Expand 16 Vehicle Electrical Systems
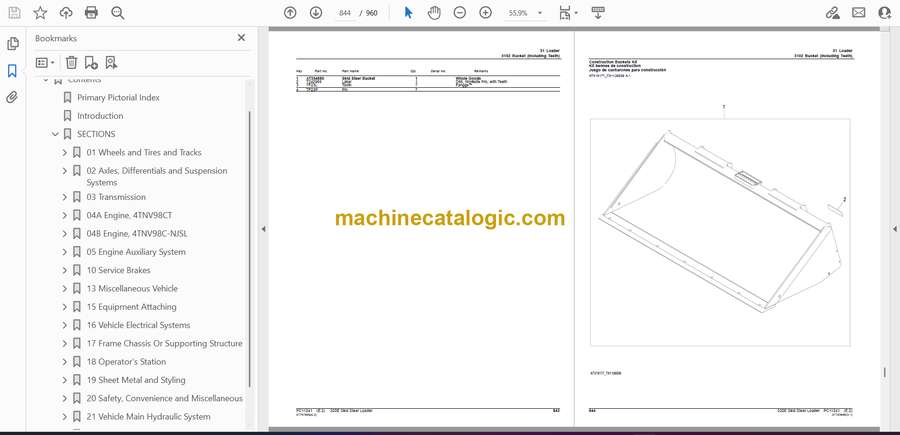Image resolution: width=900 pixels, height=435 pixels. 64,325
